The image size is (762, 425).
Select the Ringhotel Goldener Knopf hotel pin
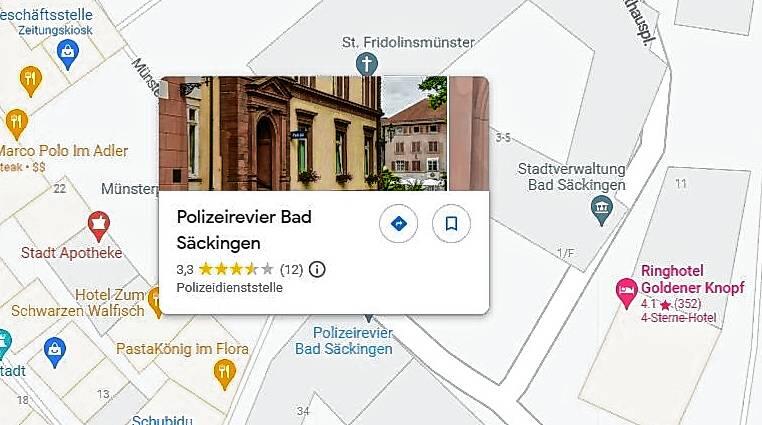pos(626,293)
